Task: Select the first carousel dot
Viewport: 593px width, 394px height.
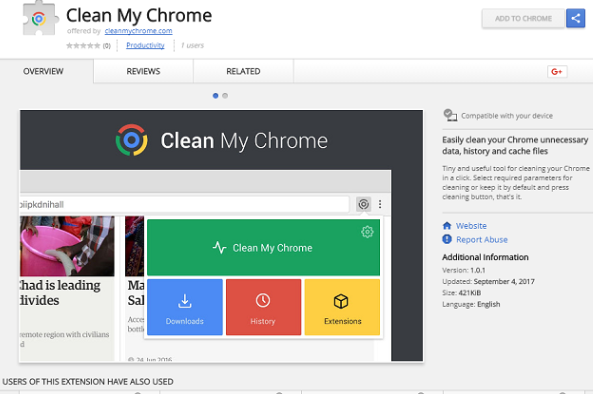Action: click(x=215, y=96)
